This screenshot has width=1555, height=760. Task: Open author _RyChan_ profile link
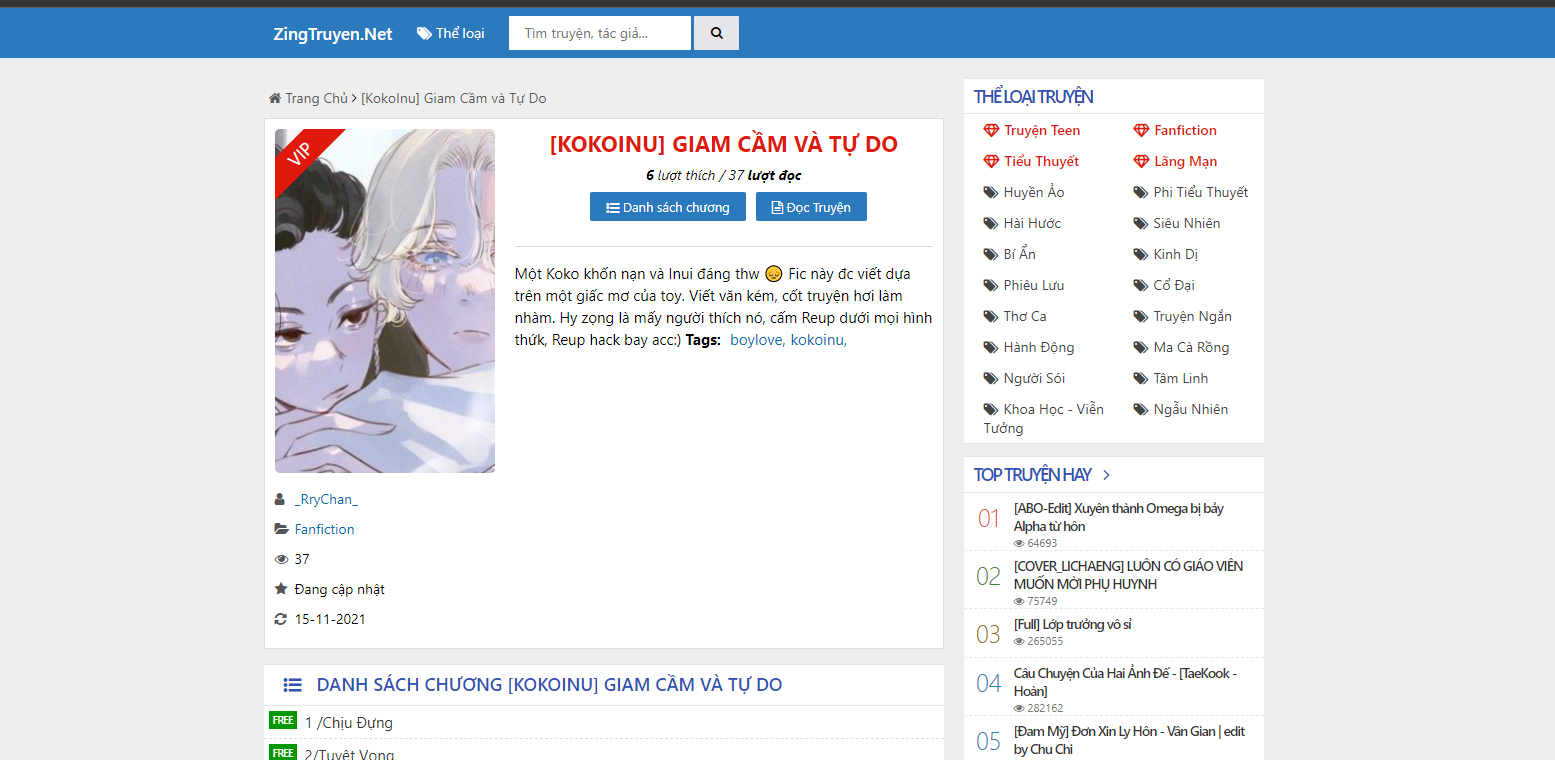pos(326,499)
